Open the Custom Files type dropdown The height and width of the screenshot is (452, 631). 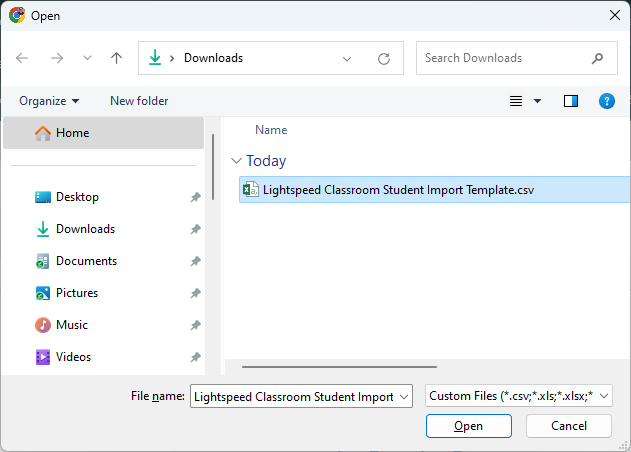(519, 396)
